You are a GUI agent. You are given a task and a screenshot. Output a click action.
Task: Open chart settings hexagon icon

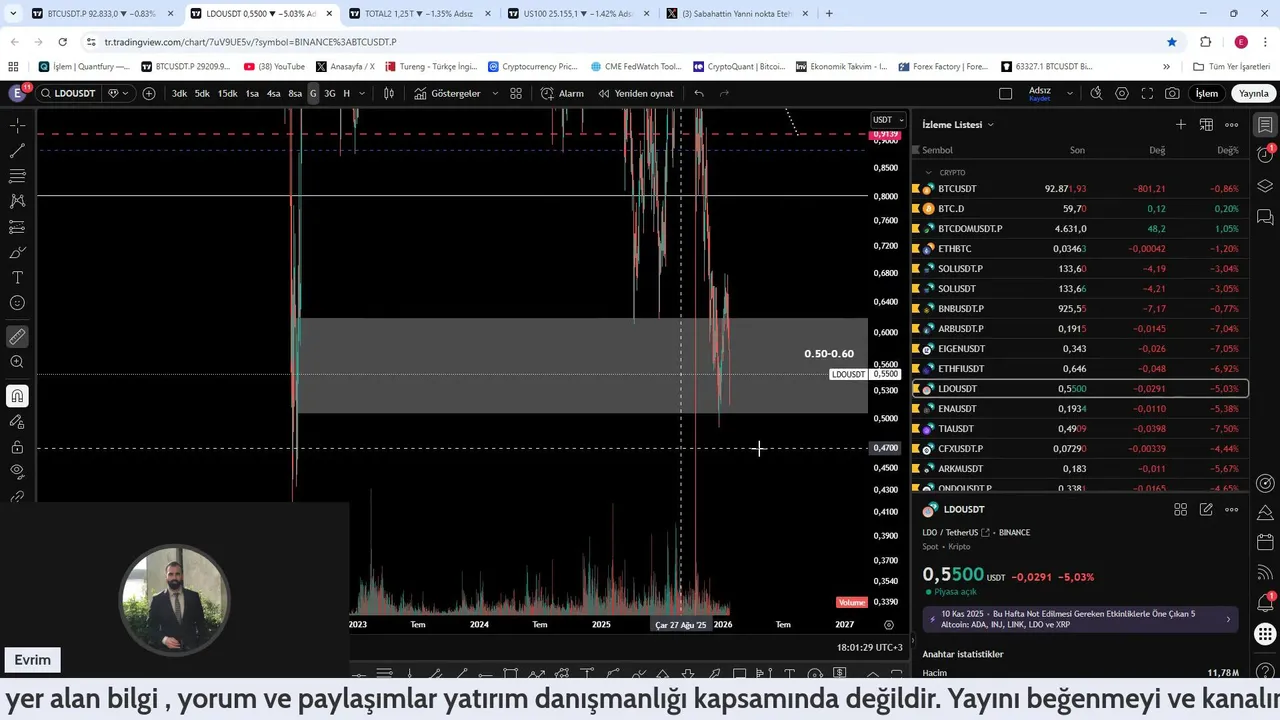coord(1122,93)
